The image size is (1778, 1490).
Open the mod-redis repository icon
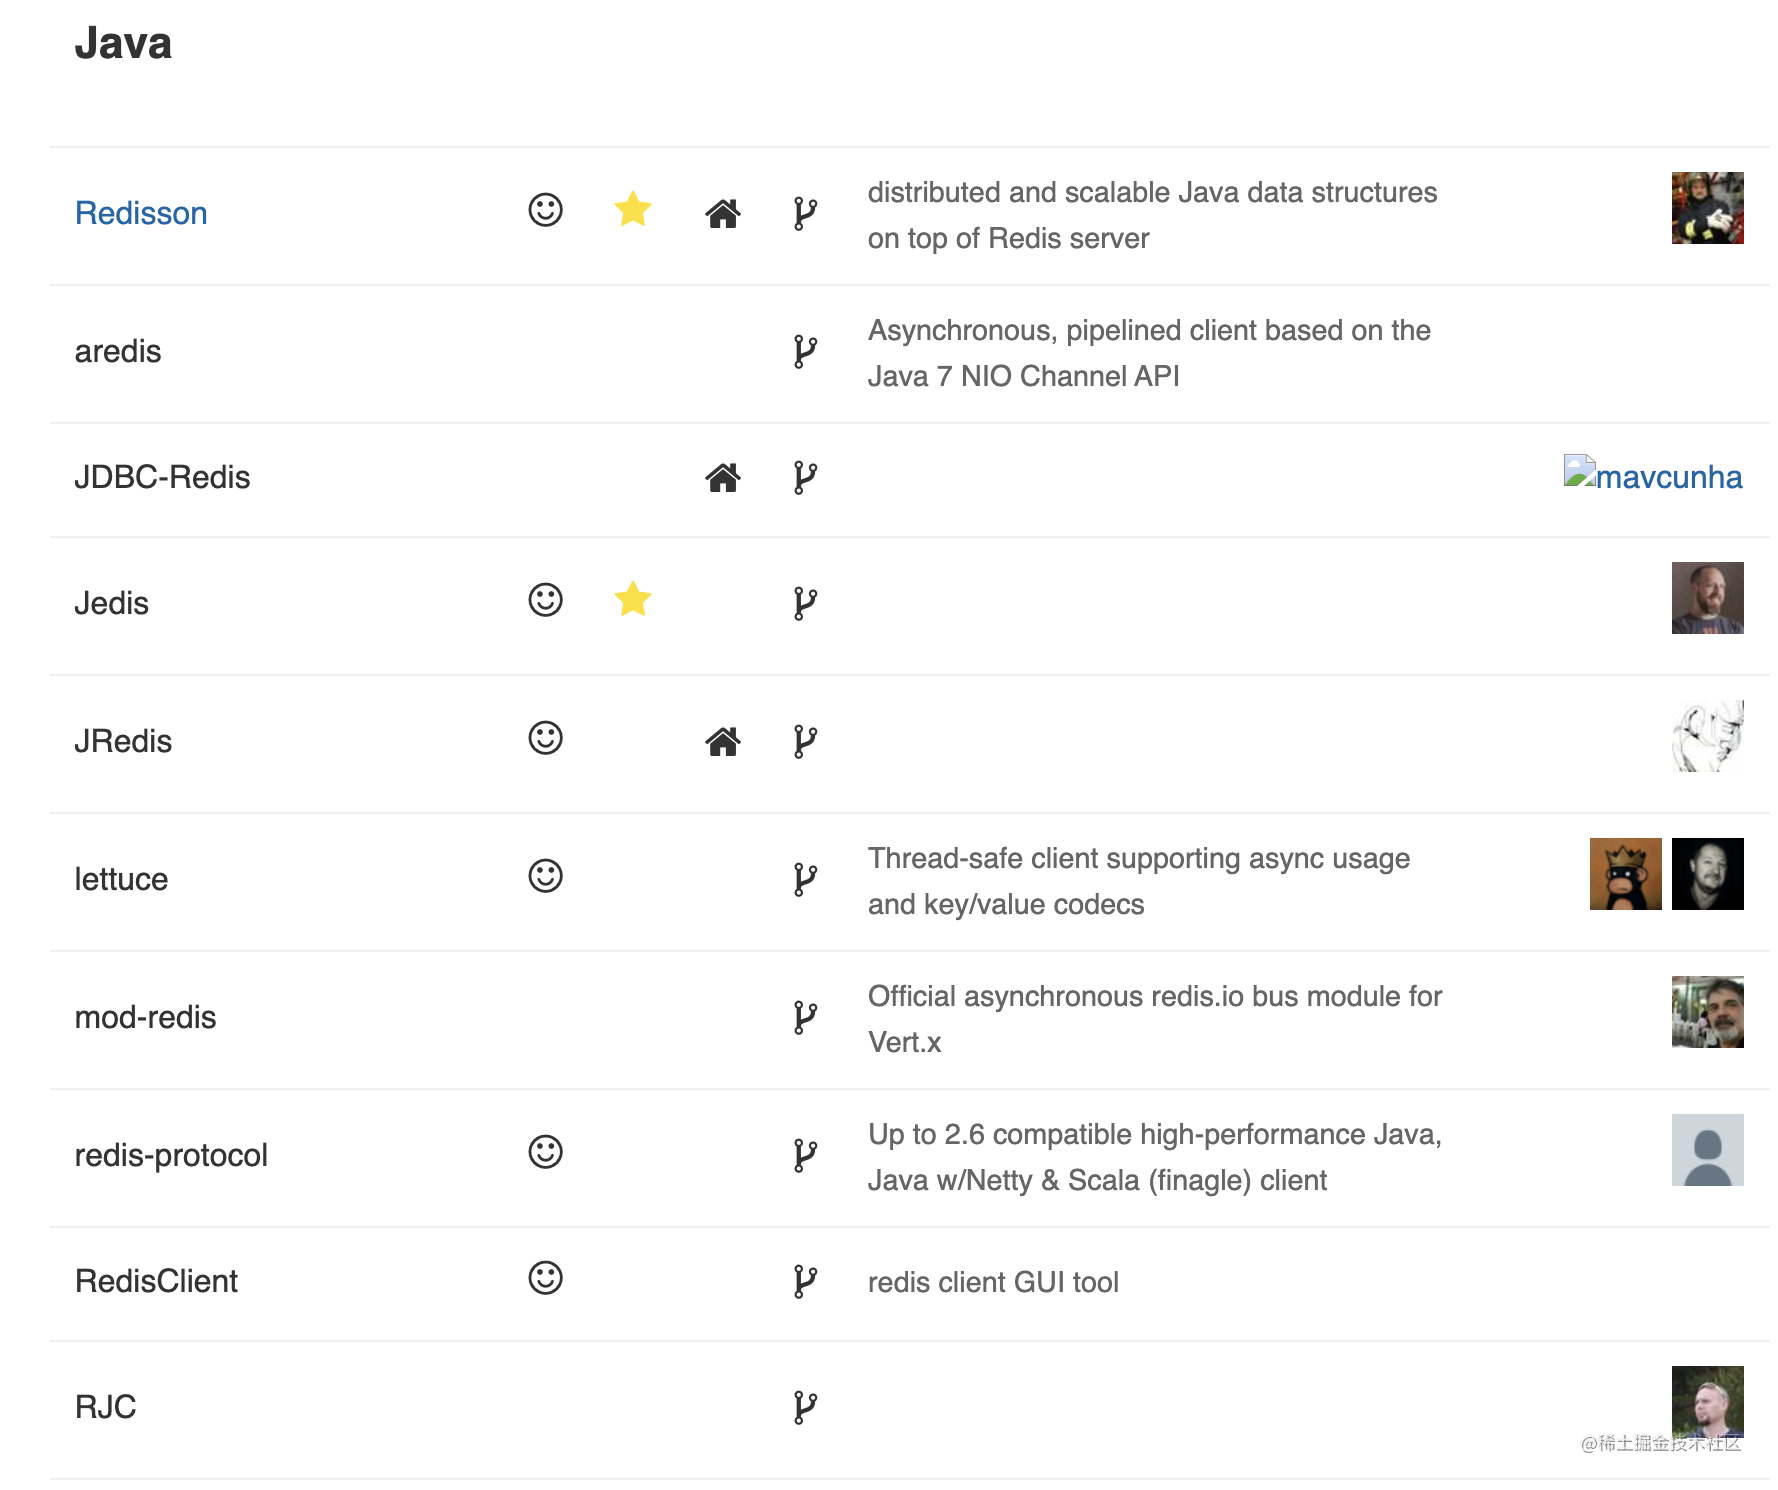(x=805, y=1017)
